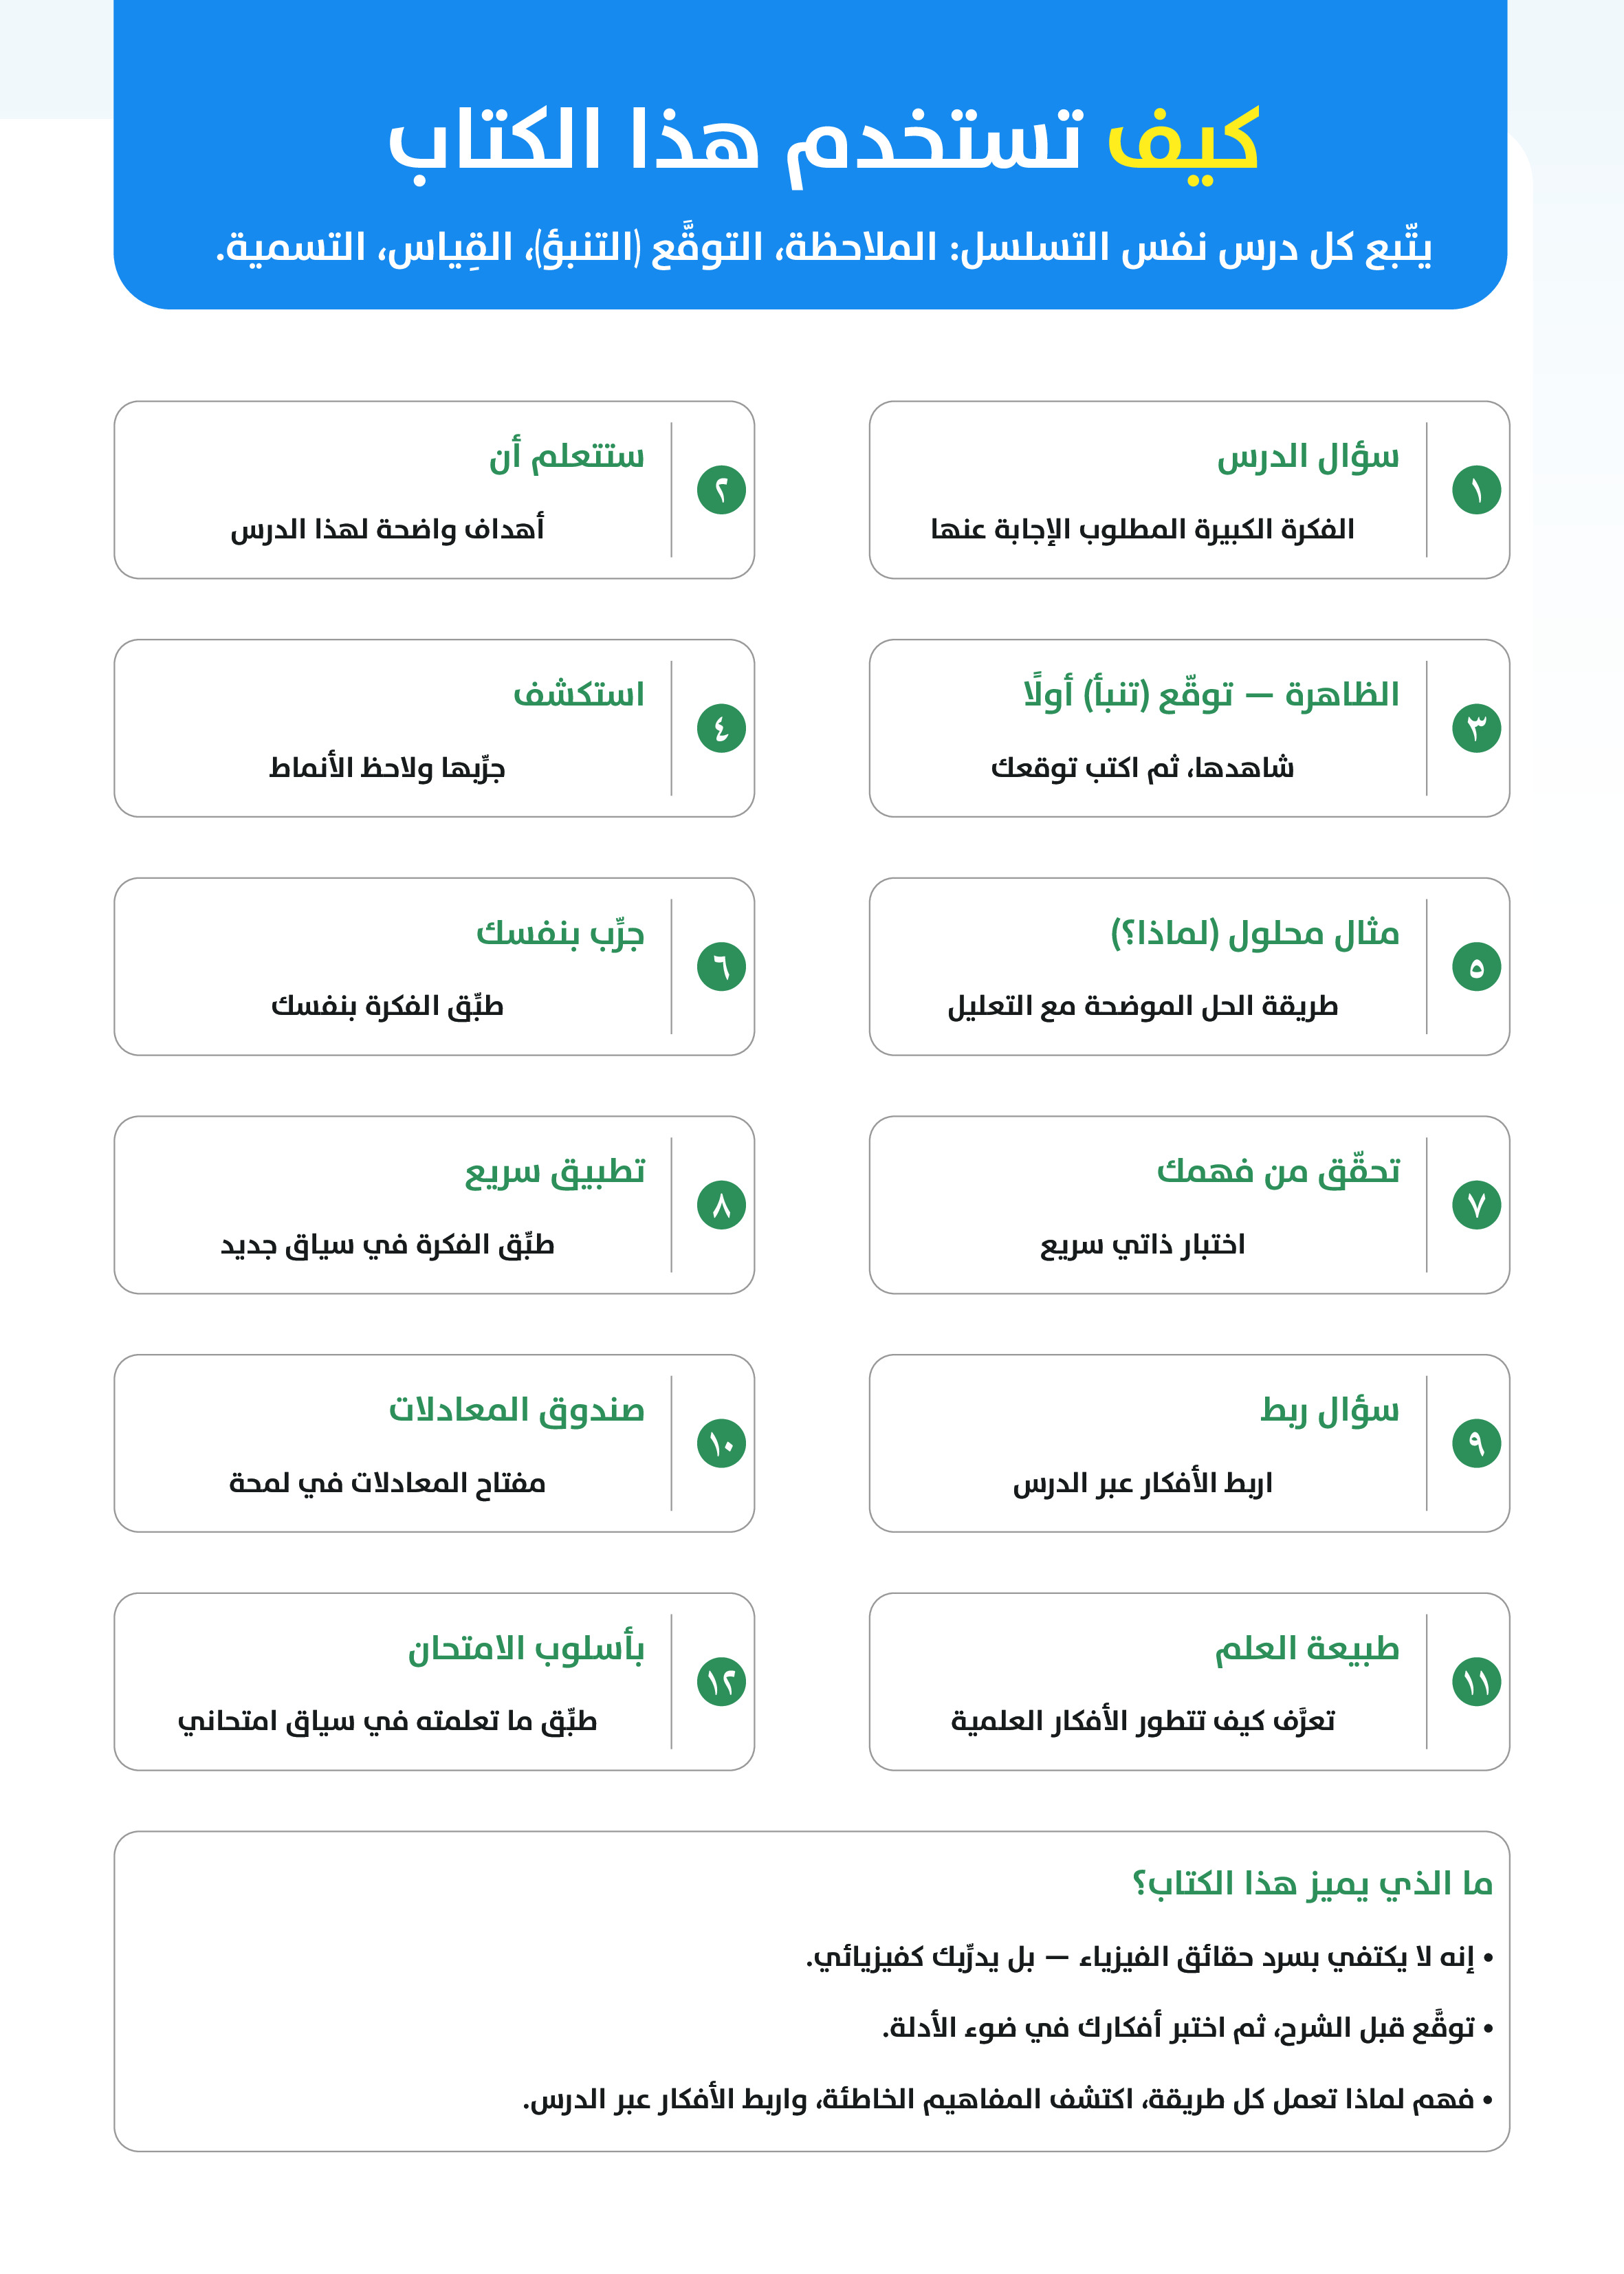Screen dimensions: 1624x2274
Task: Click the heading بأسلوب الامتحان
Action: [526, 1649]
